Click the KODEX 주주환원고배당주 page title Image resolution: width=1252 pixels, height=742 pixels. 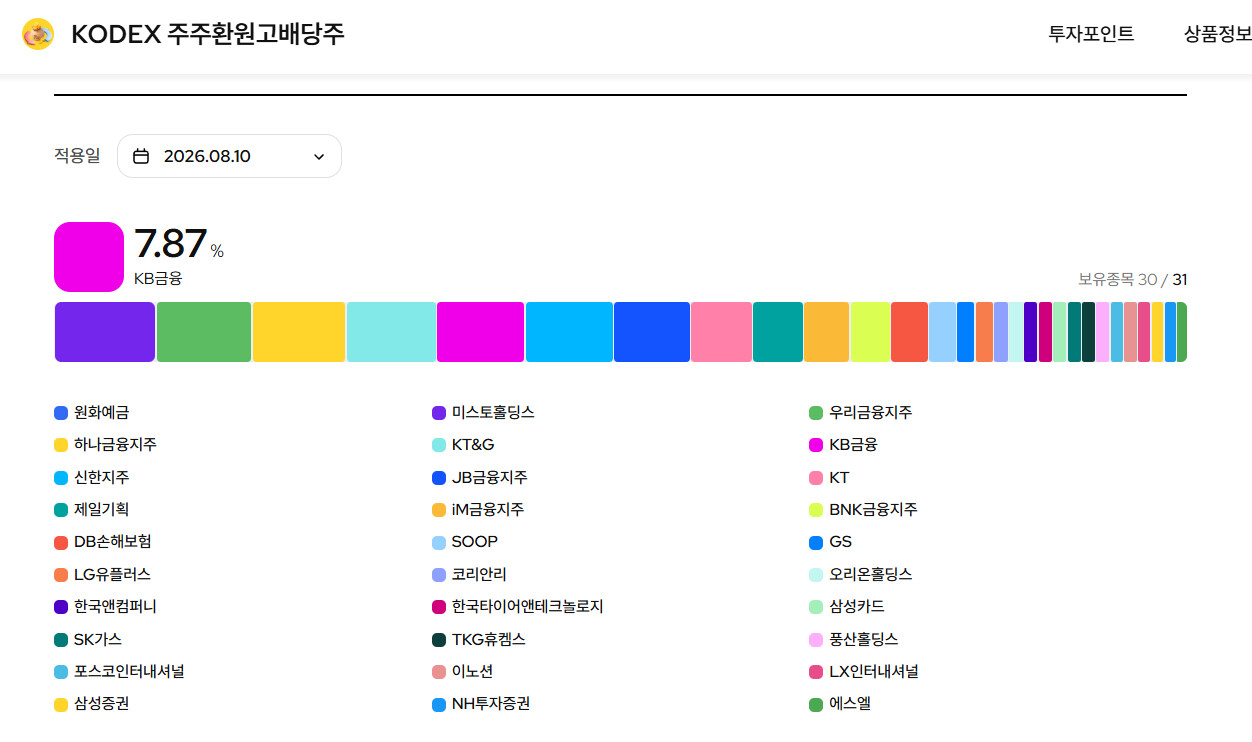pyautogui.click(x=208, y=33)
